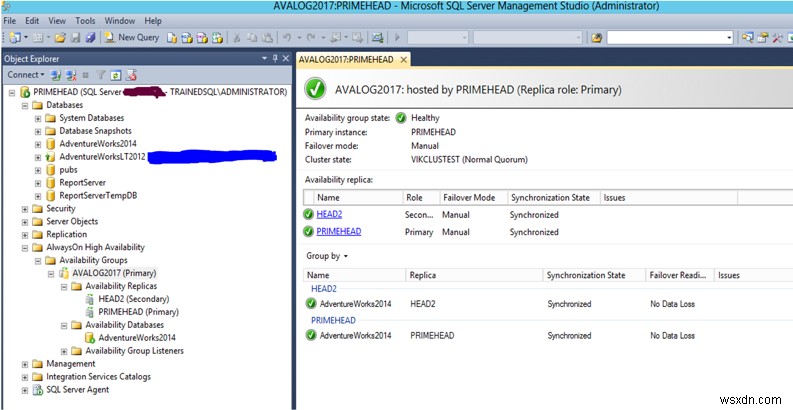The image size is (793, 410).
Task: Open the HEAD2 link in availability replica list
Action: click(x=329, y=215)
